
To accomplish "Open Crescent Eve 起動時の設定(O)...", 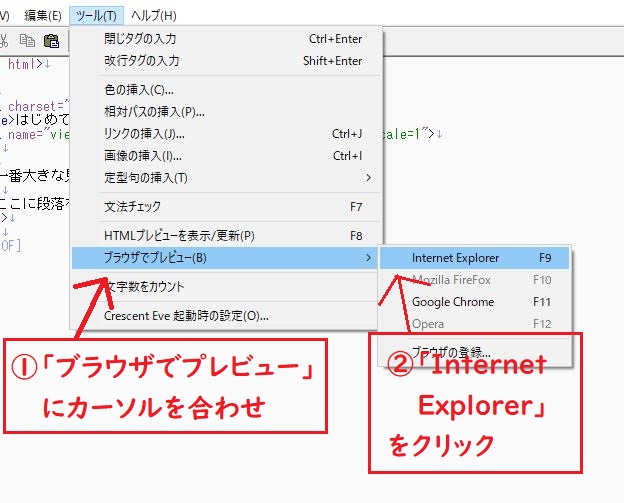I will tap(186, 316).
